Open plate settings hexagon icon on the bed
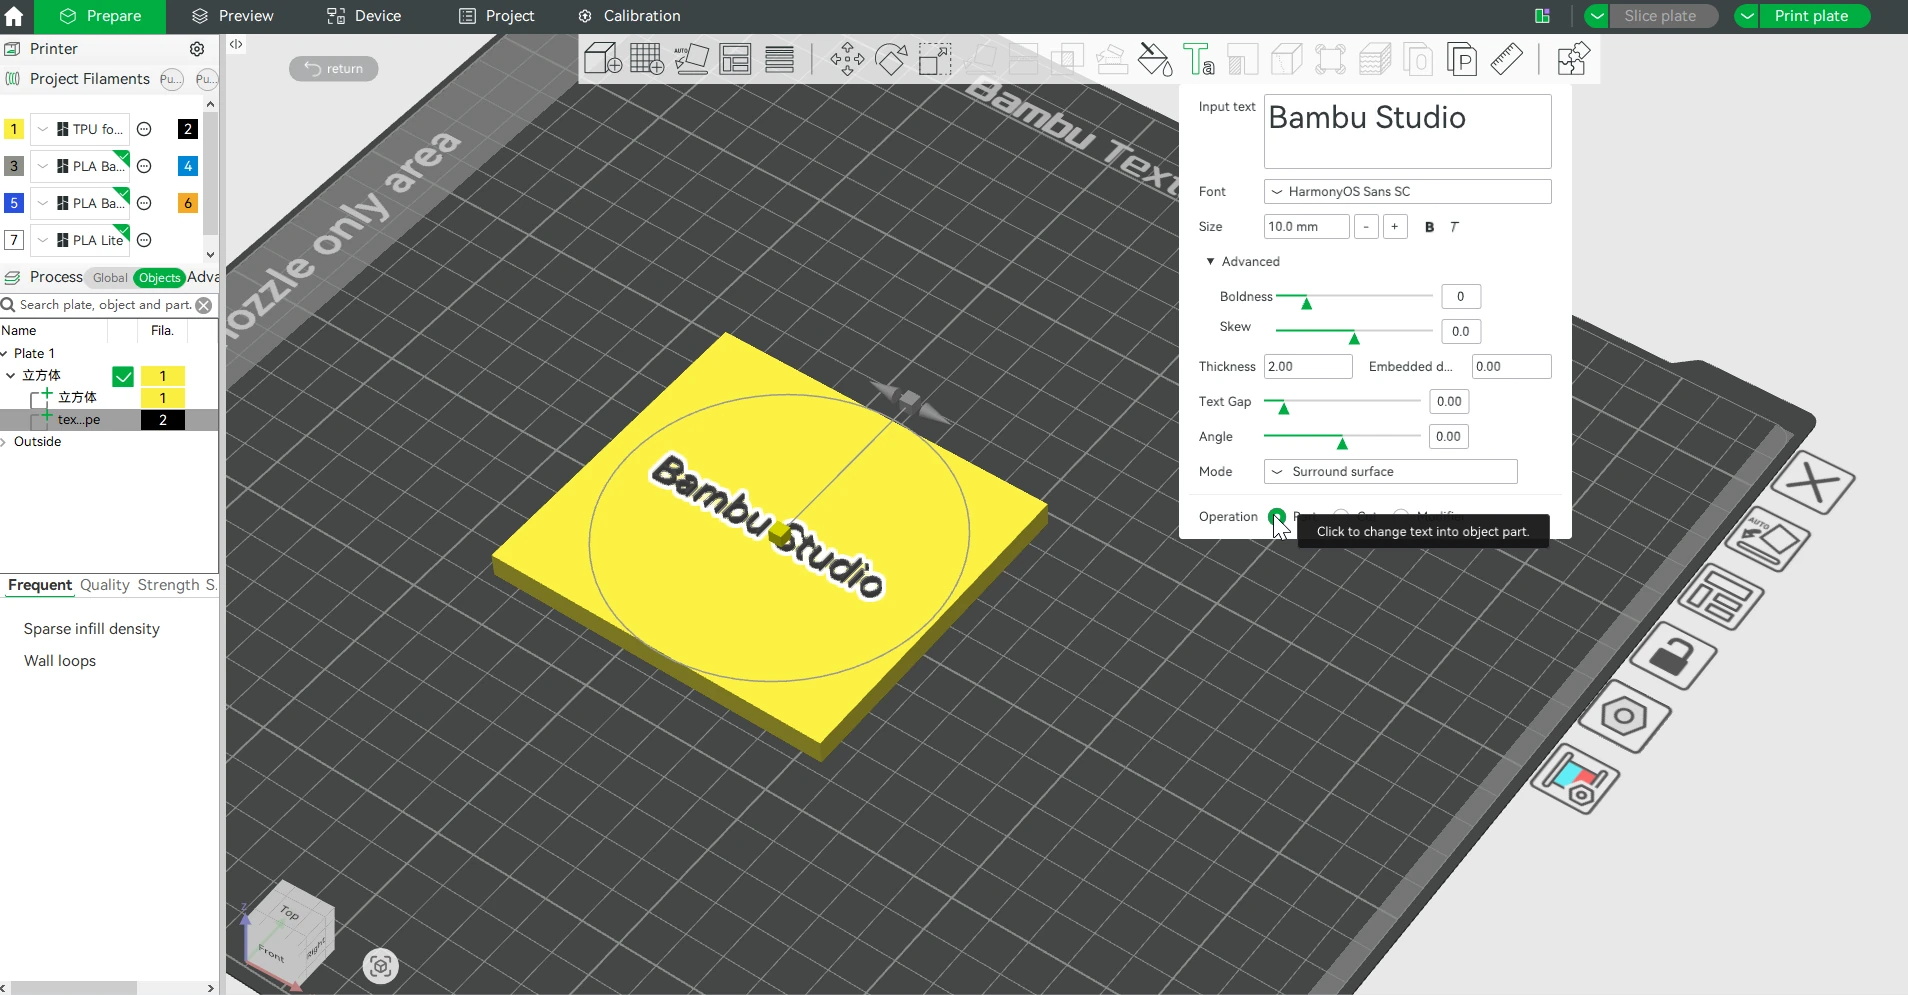The image size is (1908, 995). [x=1624, y=717]
